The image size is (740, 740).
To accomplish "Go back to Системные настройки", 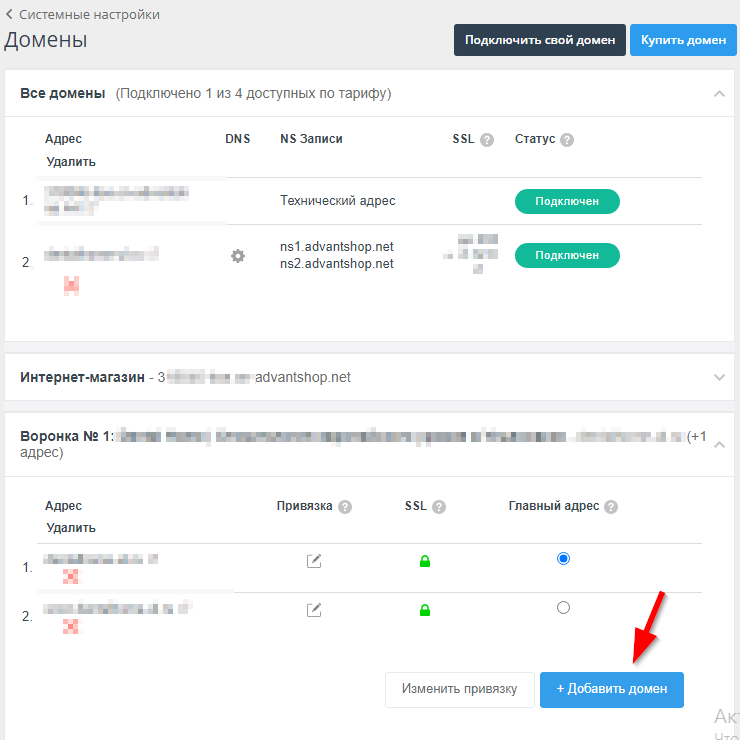I will tap(82, 14).
